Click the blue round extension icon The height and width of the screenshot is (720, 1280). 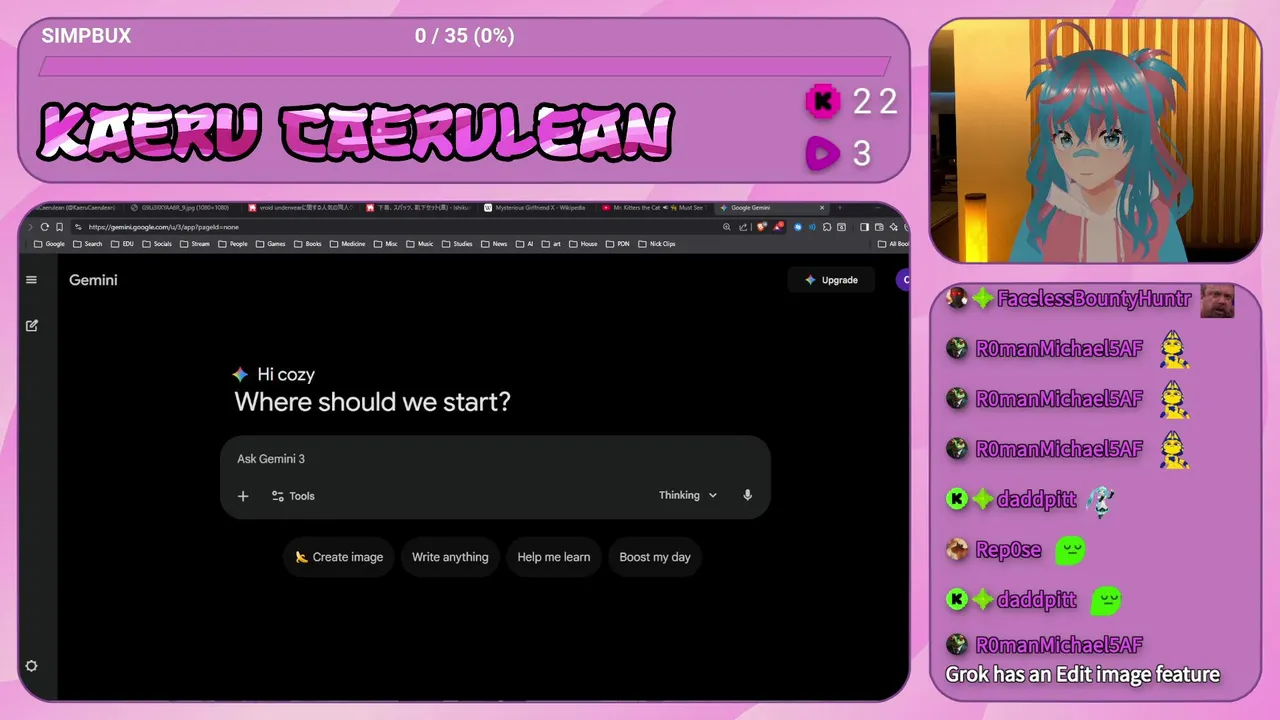[x=797, y=227]
